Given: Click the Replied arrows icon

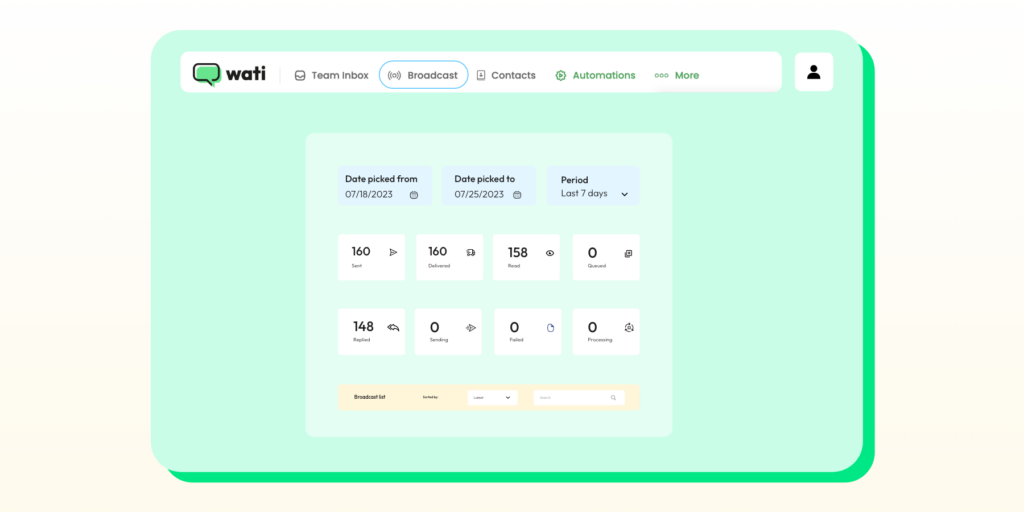Looking at the screenshot, I should (393, 327).
